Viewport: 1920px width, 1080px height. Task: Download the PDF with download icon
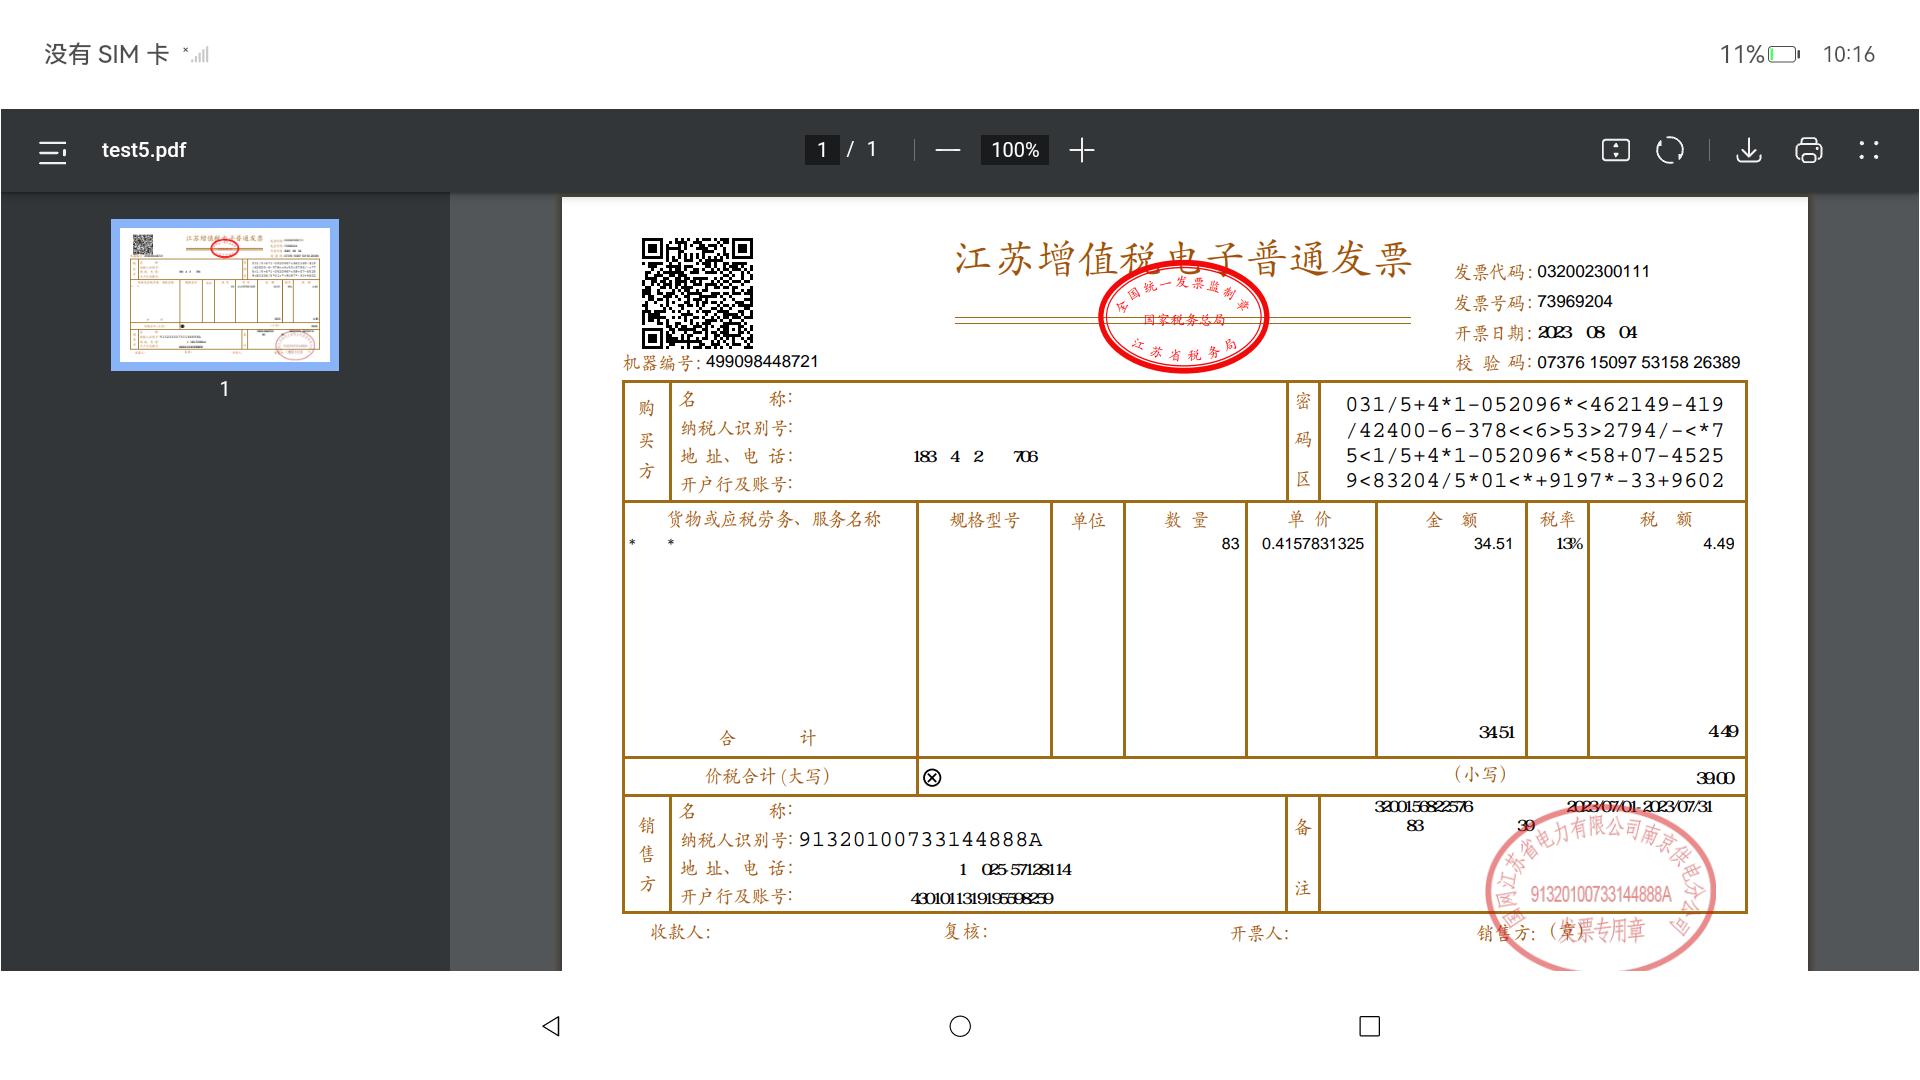coord(1749,151)
